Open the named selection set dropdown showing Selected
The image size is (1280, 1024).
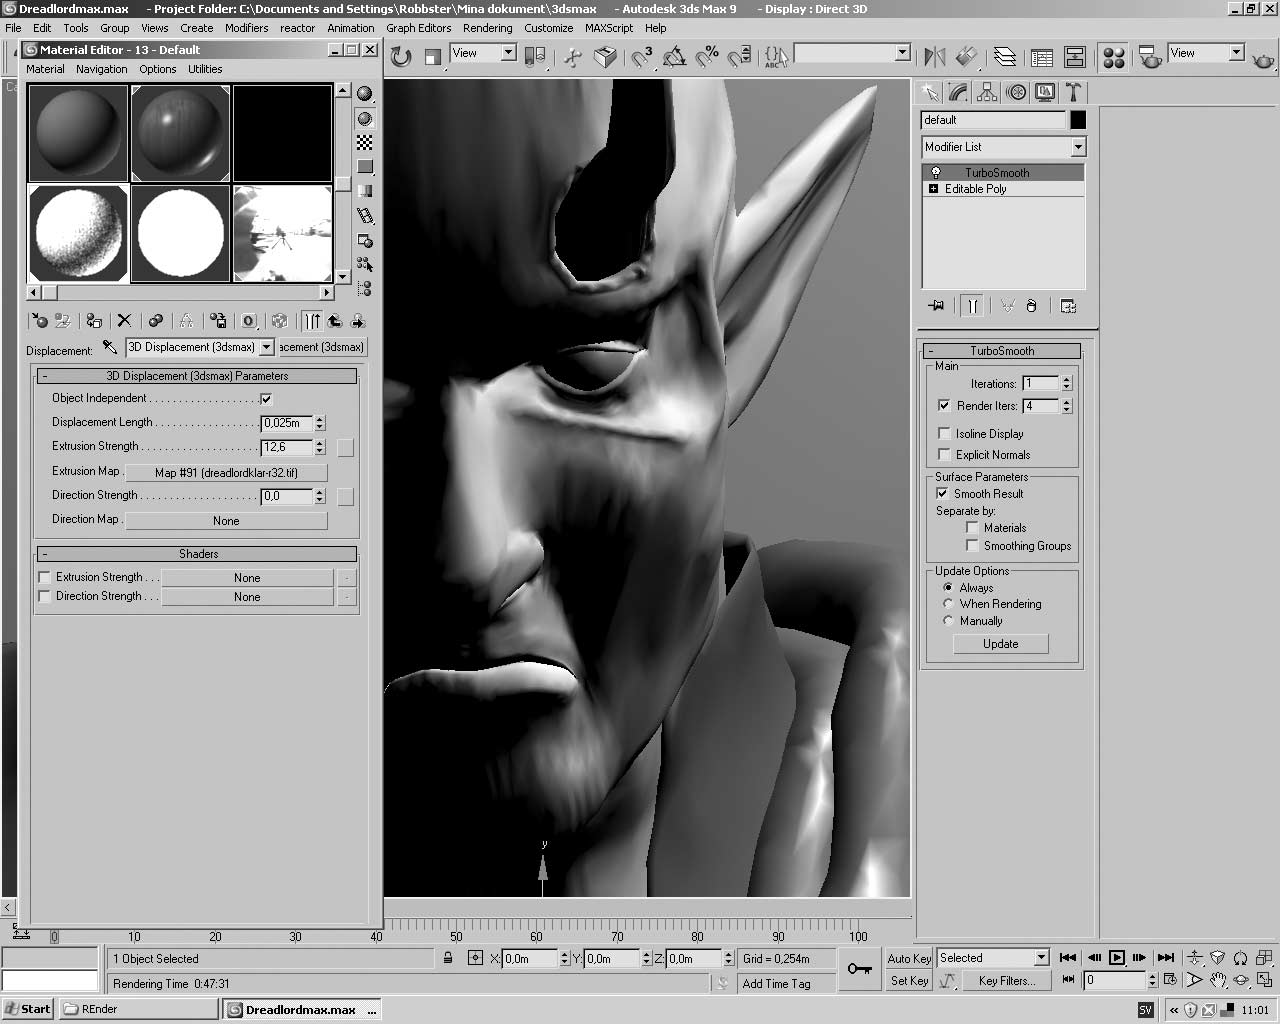pyautogui.click(x=1040, y=957)
